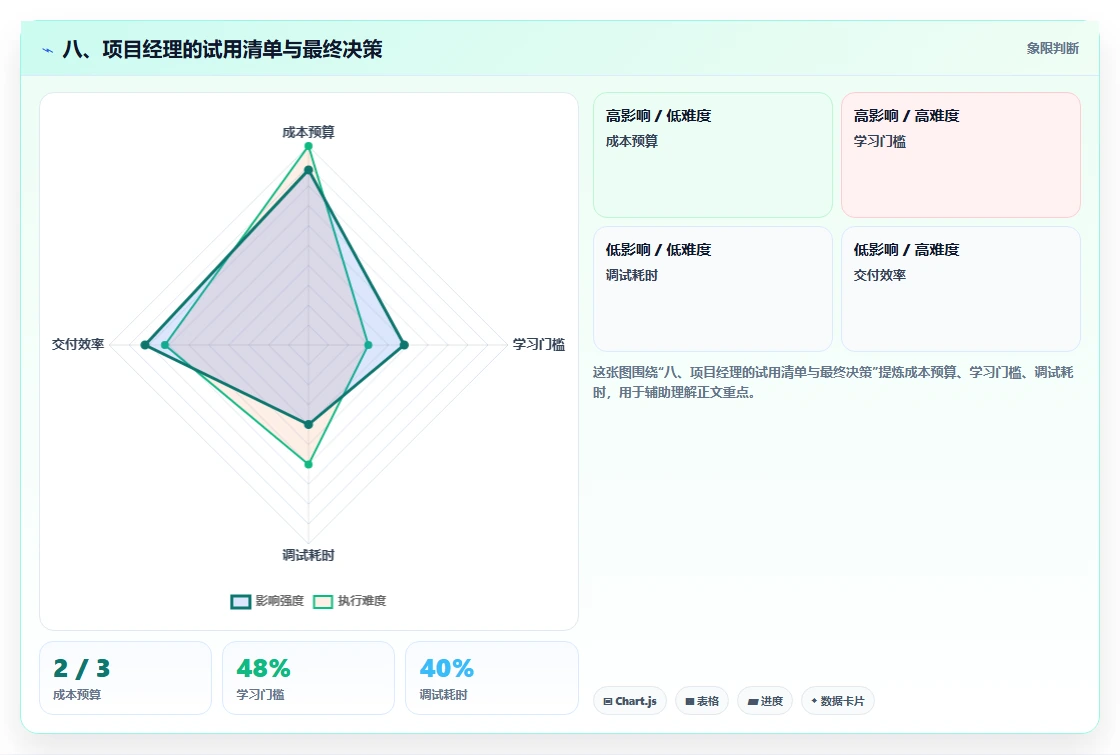Click the 2 / 3 成本预算 stat card
This screenshot has height=755, width=1120.
pos(126,678)
